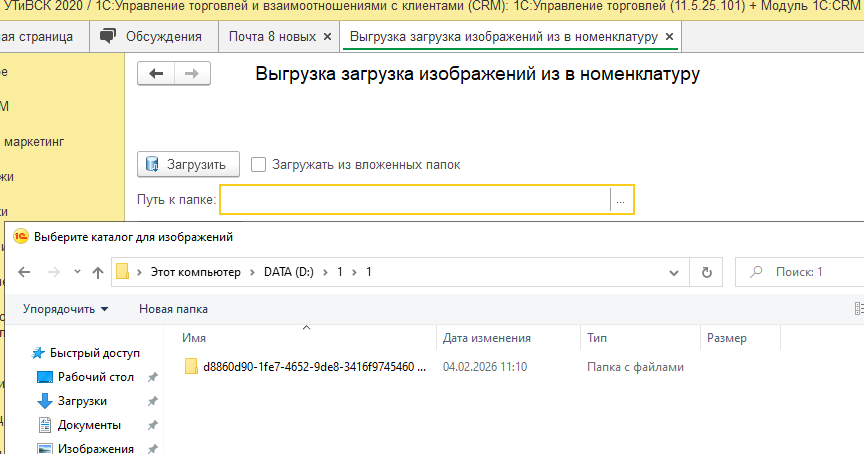Click Этот компьютер in breadcrumb path
864x454 pixels.
pos(196,272)
